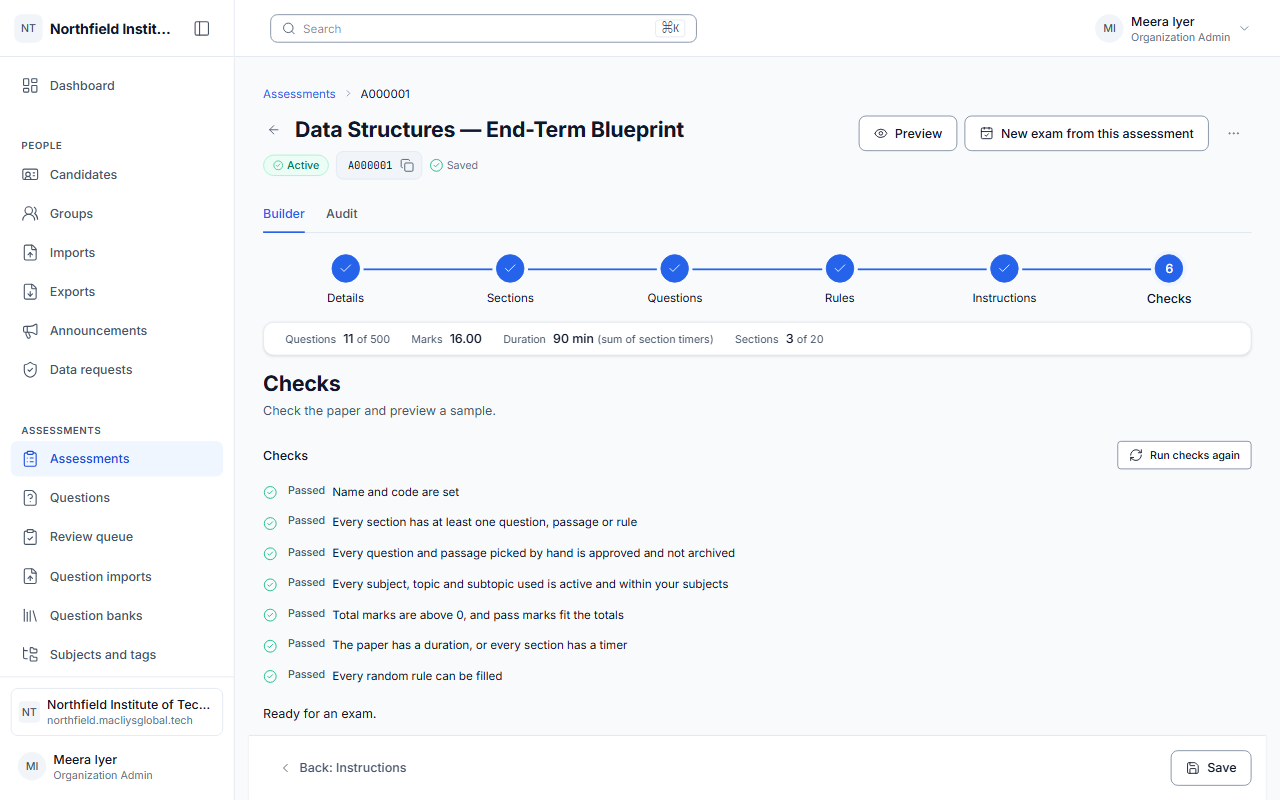Open Imports page
1280x800 pixels.
pos(117,253)
